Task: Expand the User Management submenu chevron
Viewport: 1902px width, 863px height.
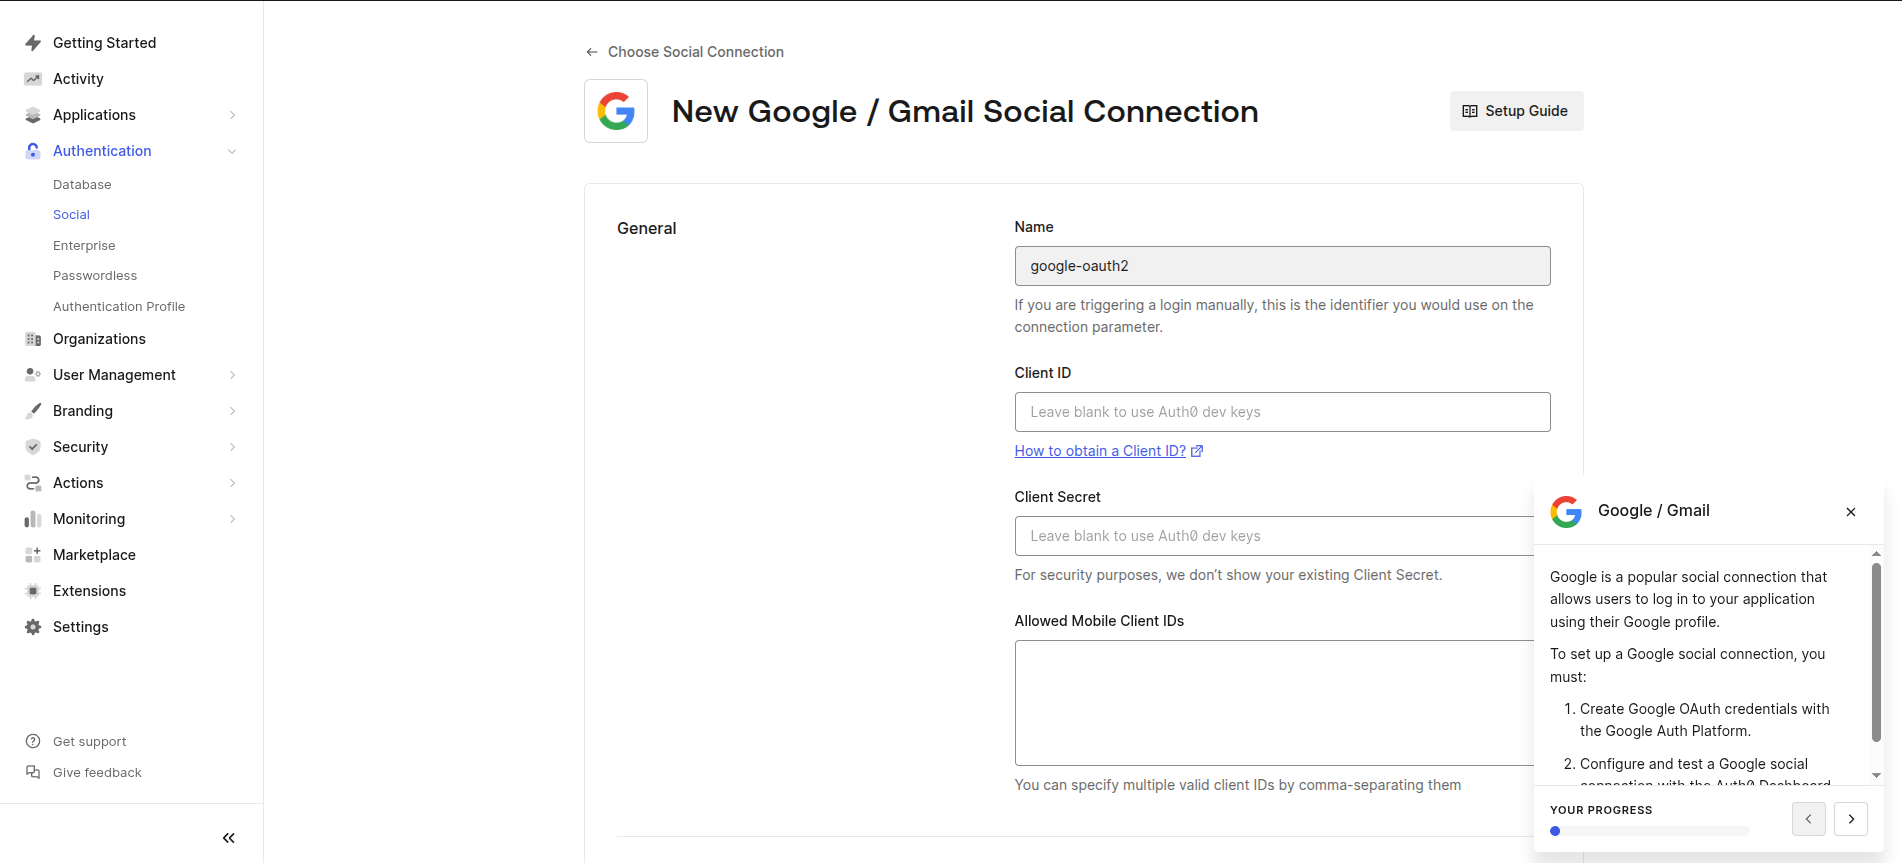Action: pos(232,375)
